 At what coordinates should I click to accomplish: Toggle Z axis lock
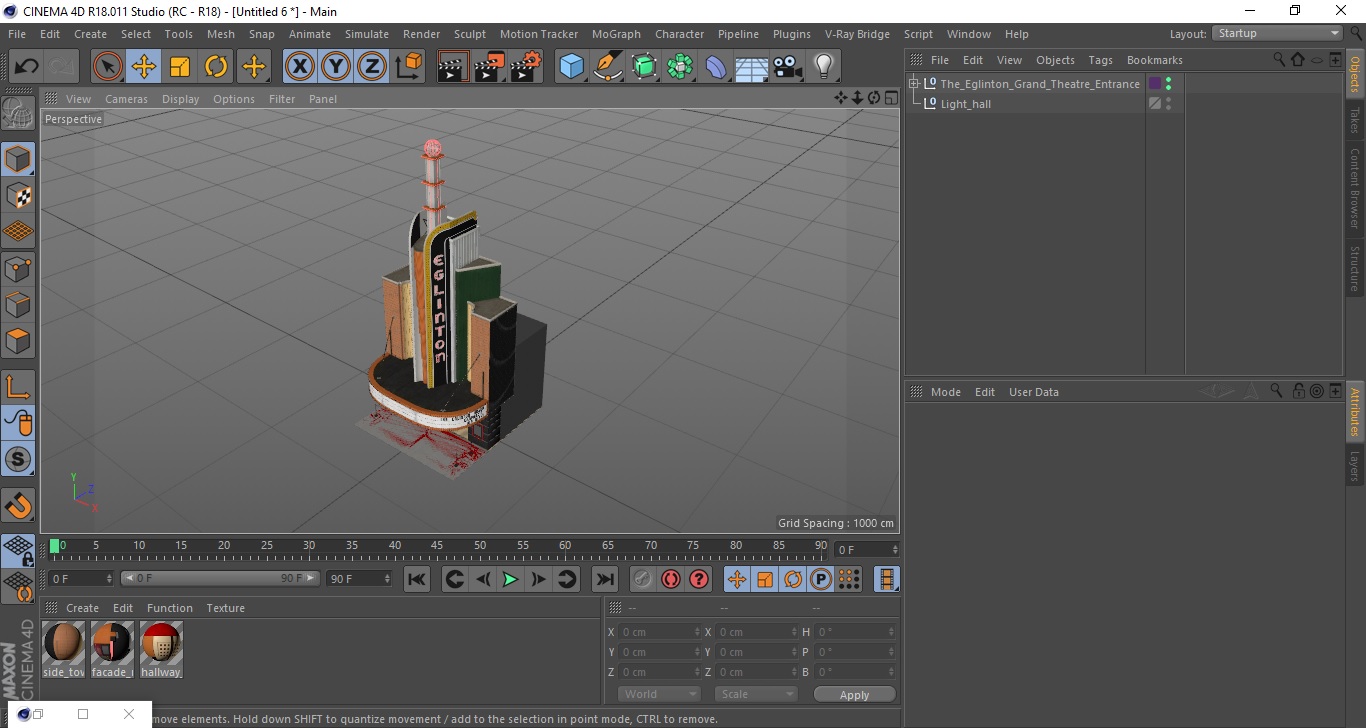point(372,67)
